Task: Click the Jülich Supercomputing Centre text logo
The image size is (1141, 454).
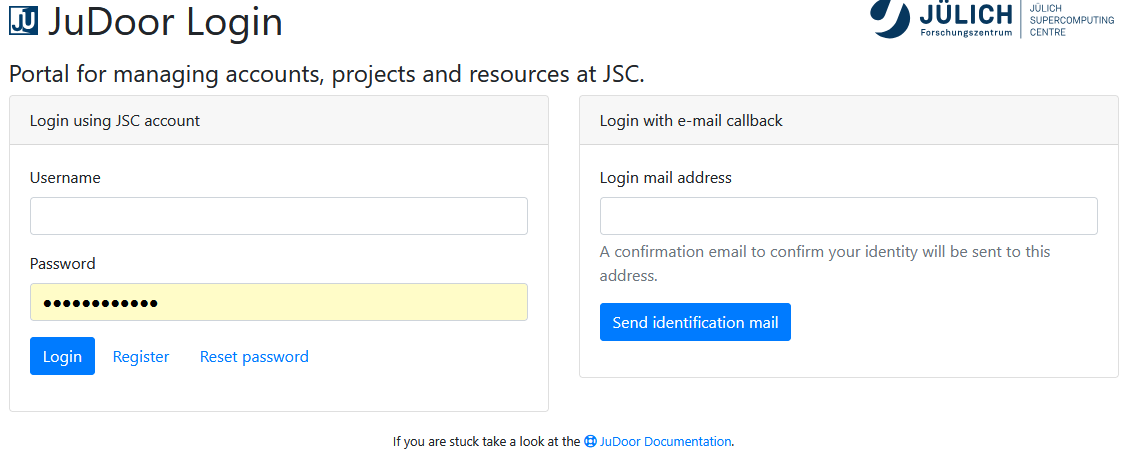Action: tap(1071, 20)
